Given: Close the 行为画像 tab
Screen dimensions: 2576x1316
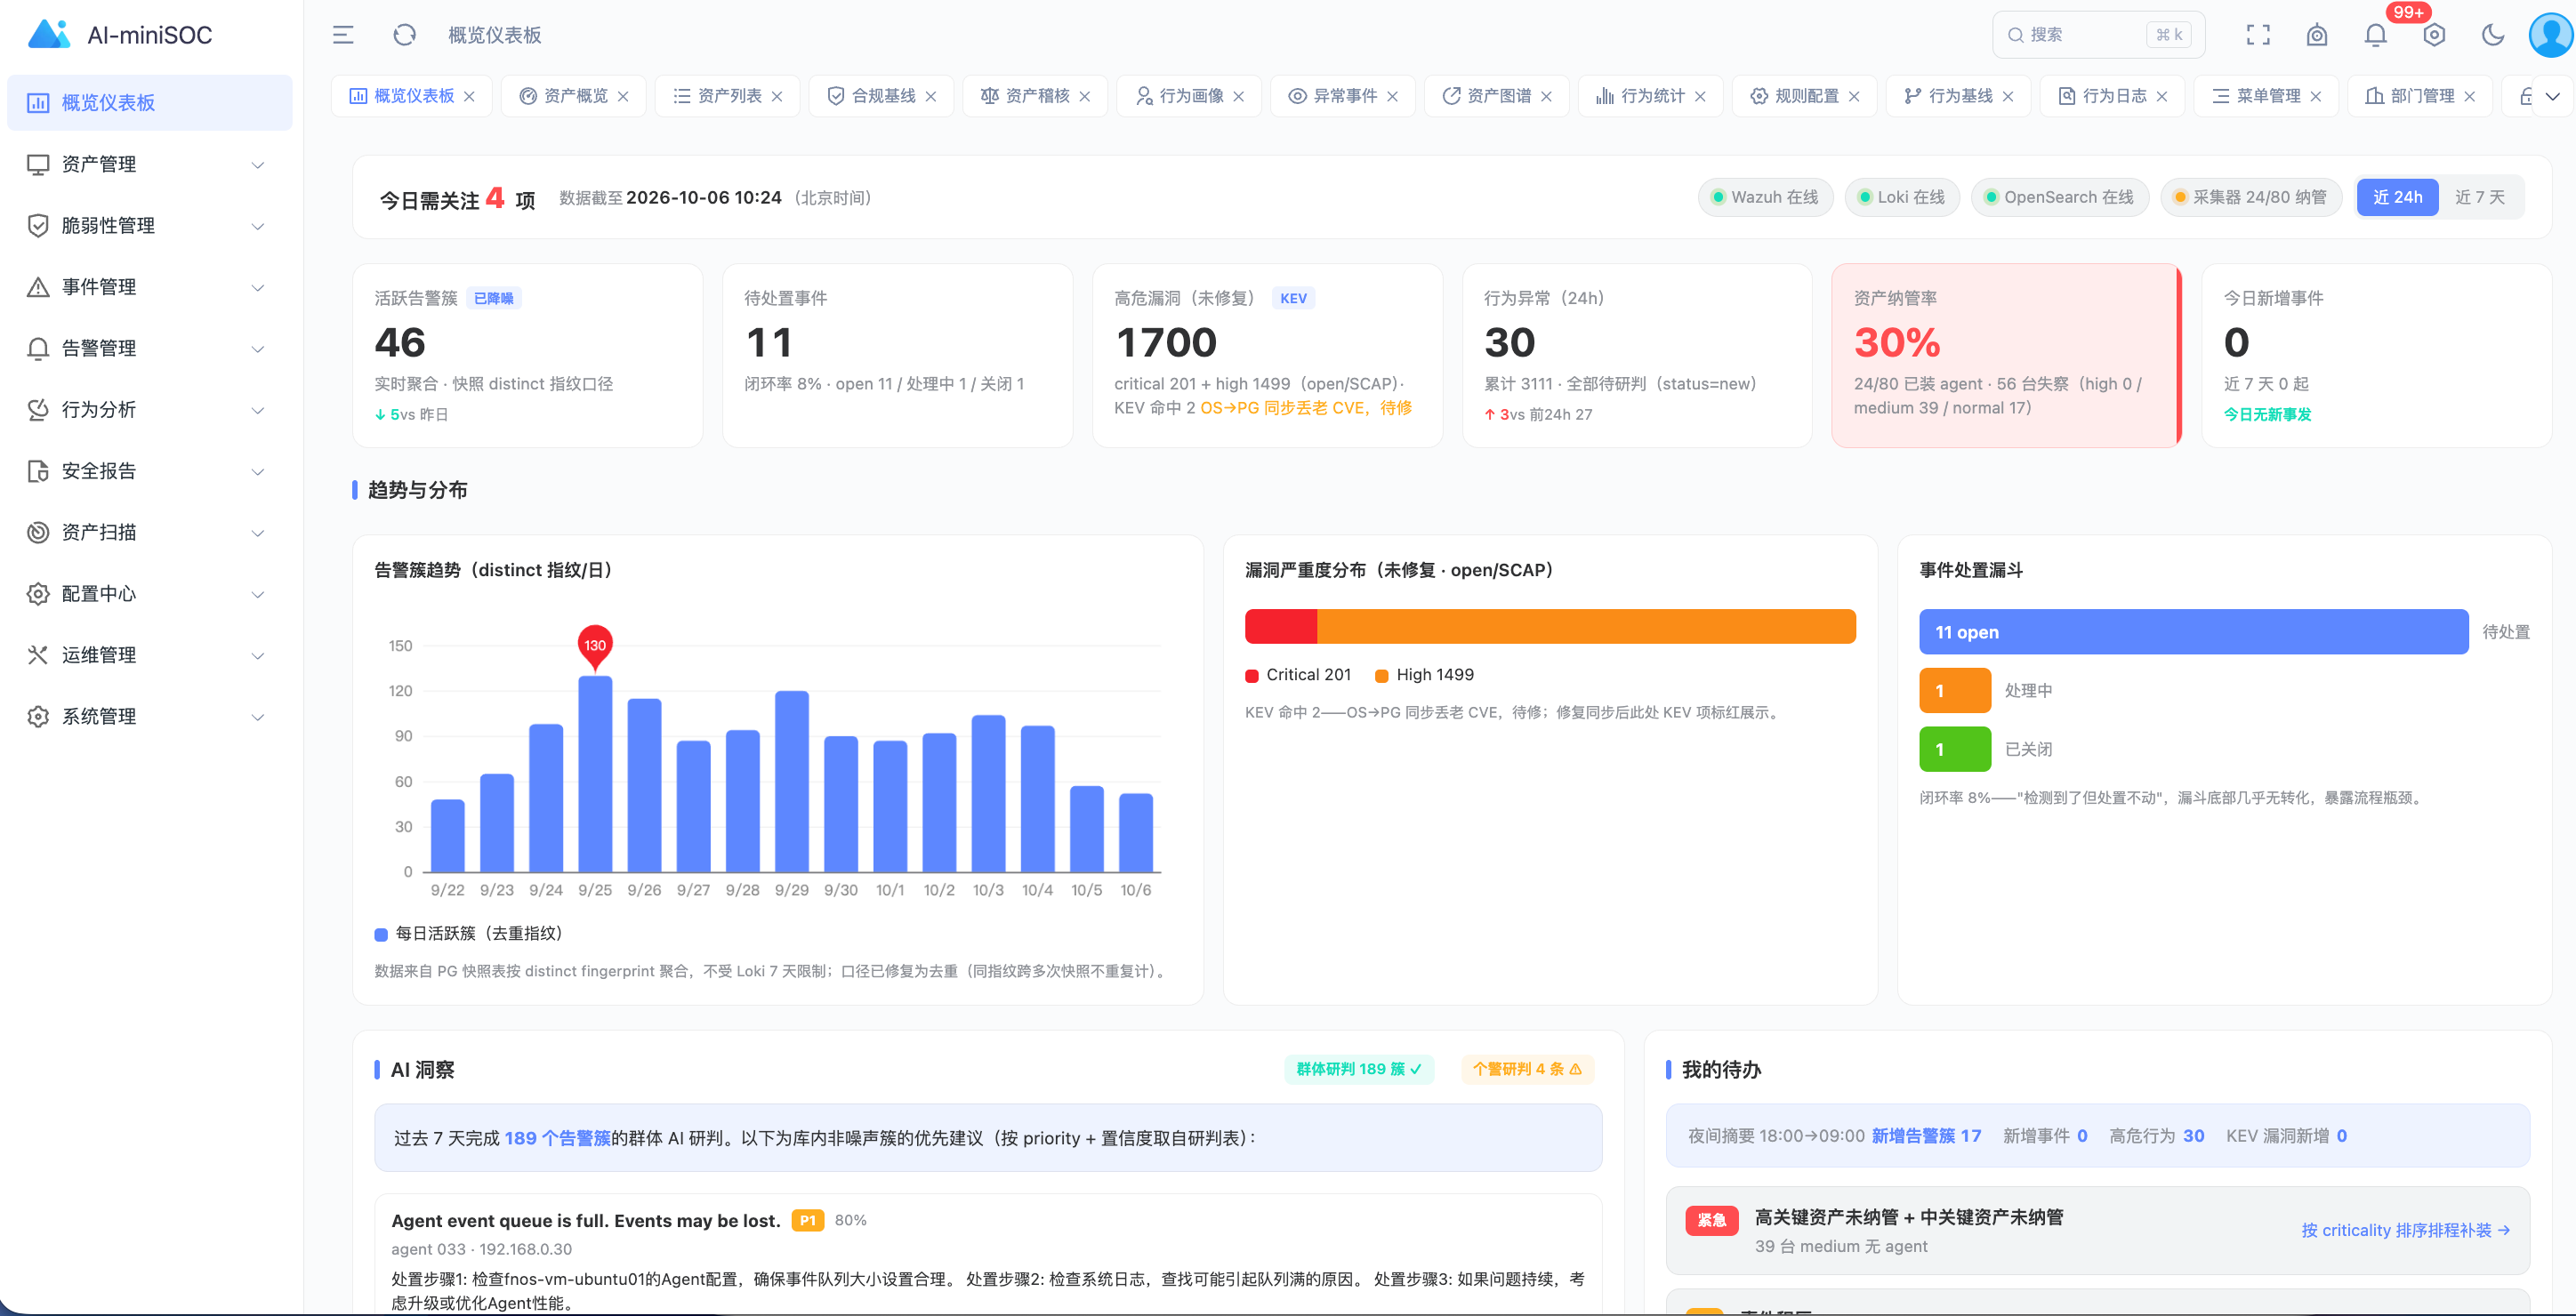Looking at the screenshot, I should (x=1239, y=96).
